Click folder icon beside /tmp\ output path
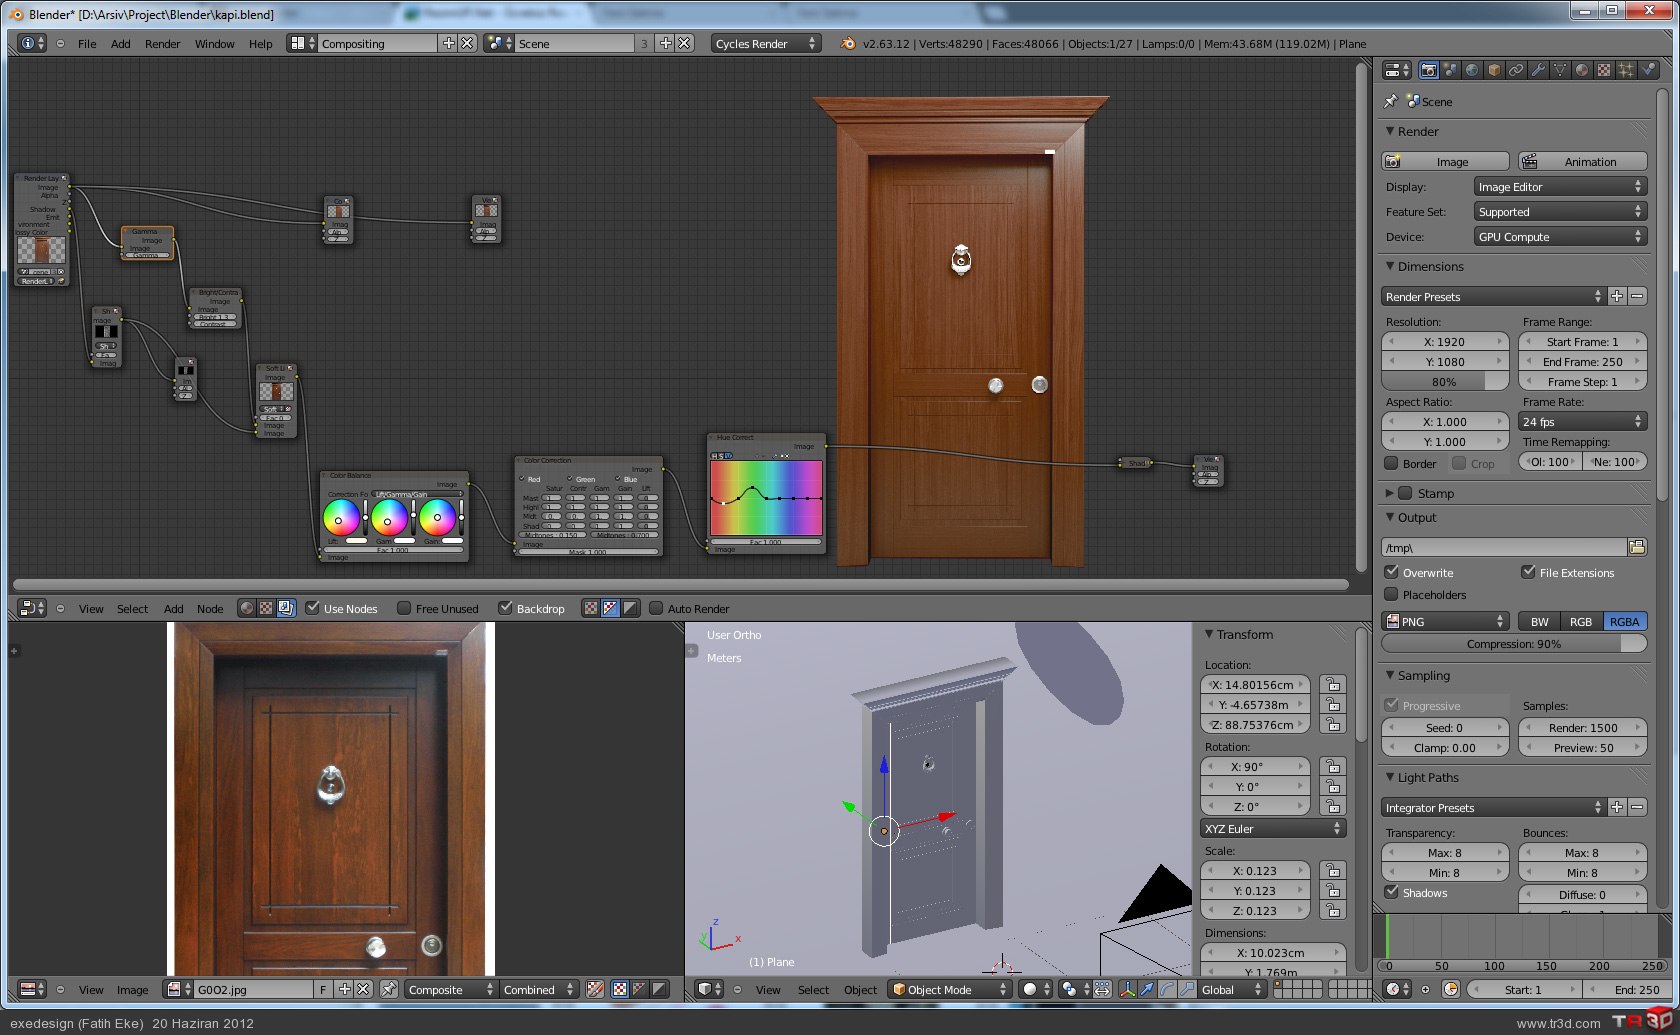Image resolution: width=1680 pixels, height=1035 pixels. [x=1637, y=547]
